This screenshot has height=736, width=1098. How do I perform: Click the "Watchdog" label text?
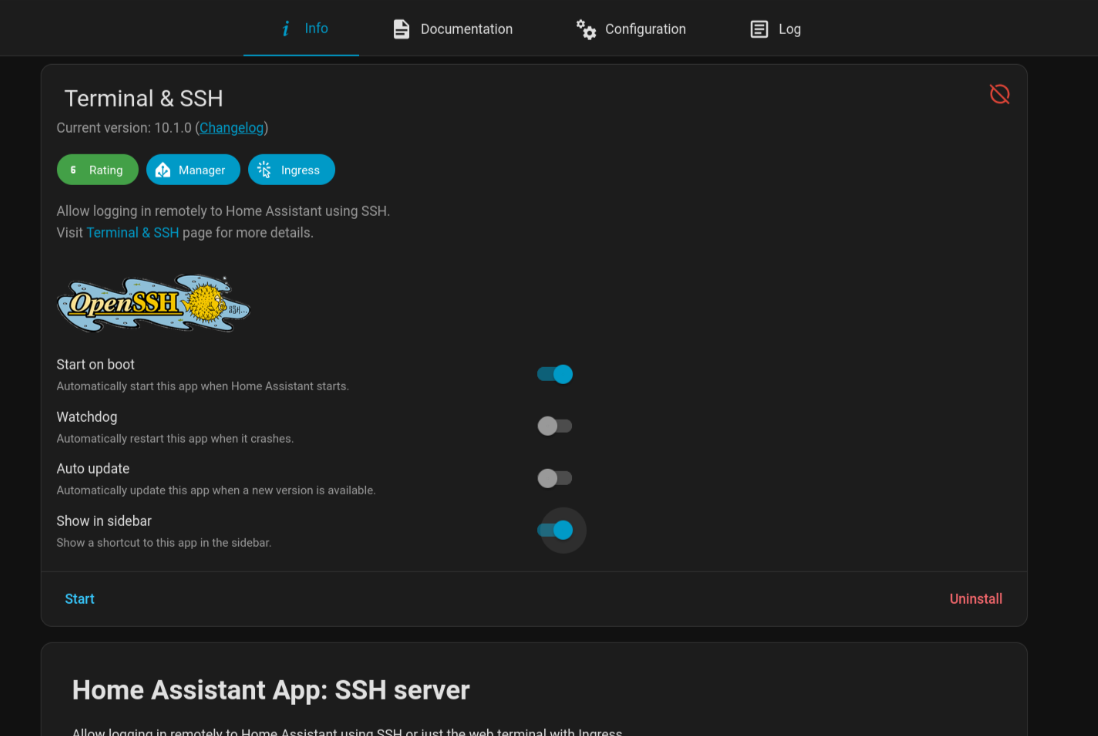[x=87, y=417]
